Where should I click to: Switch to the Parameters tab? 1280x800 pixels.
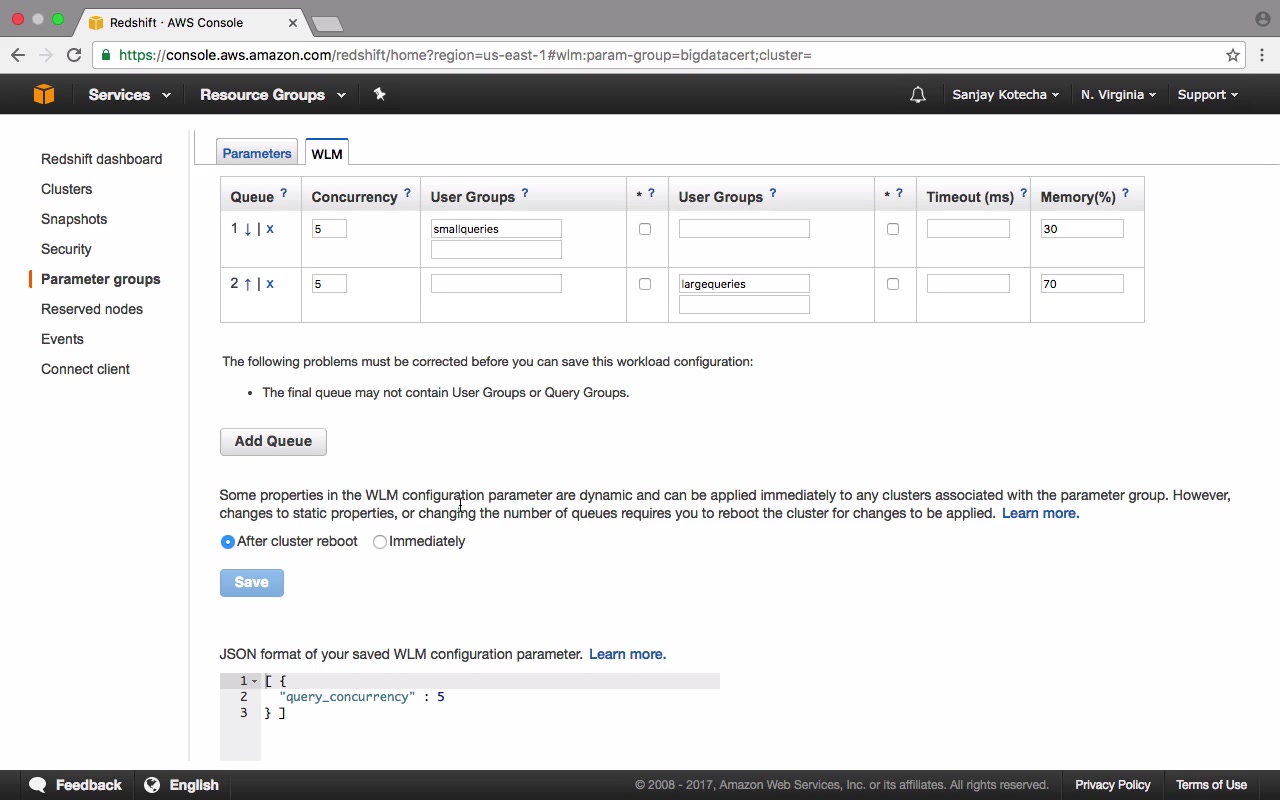click(x=257, y=153)
